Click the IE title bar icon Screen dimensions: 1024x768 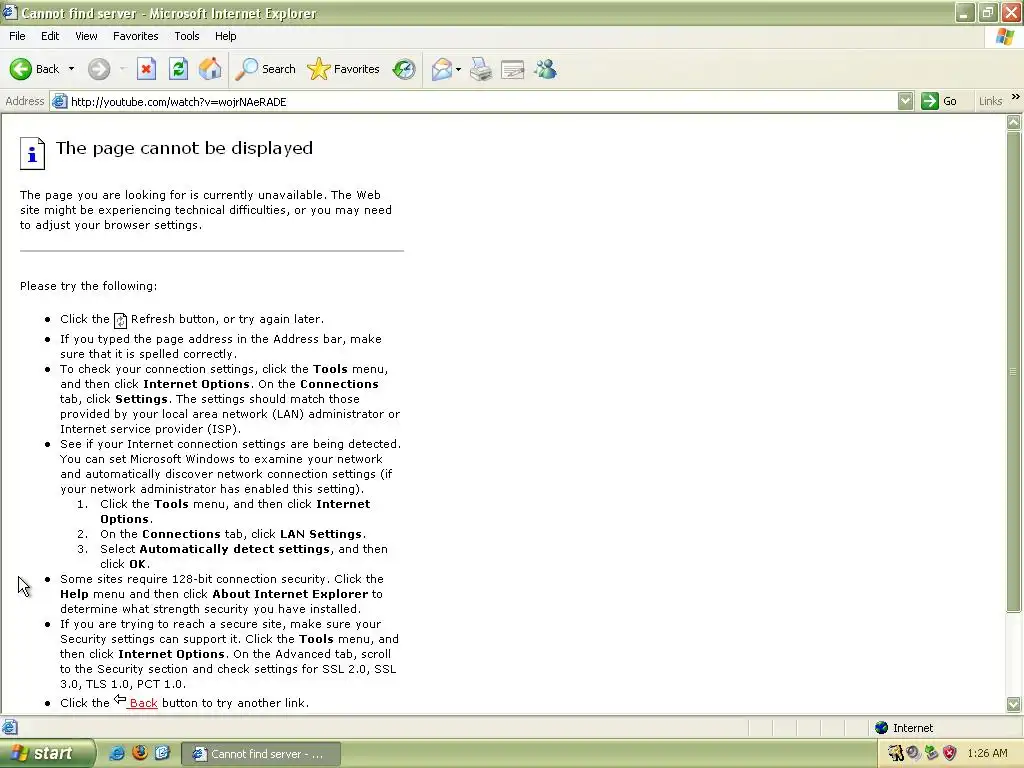9,12
